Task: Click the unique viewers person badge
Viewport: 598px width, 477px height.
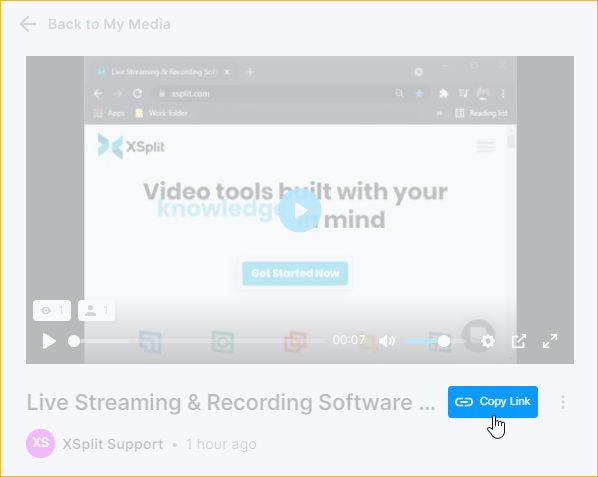Action: click(x=96, y=310)
